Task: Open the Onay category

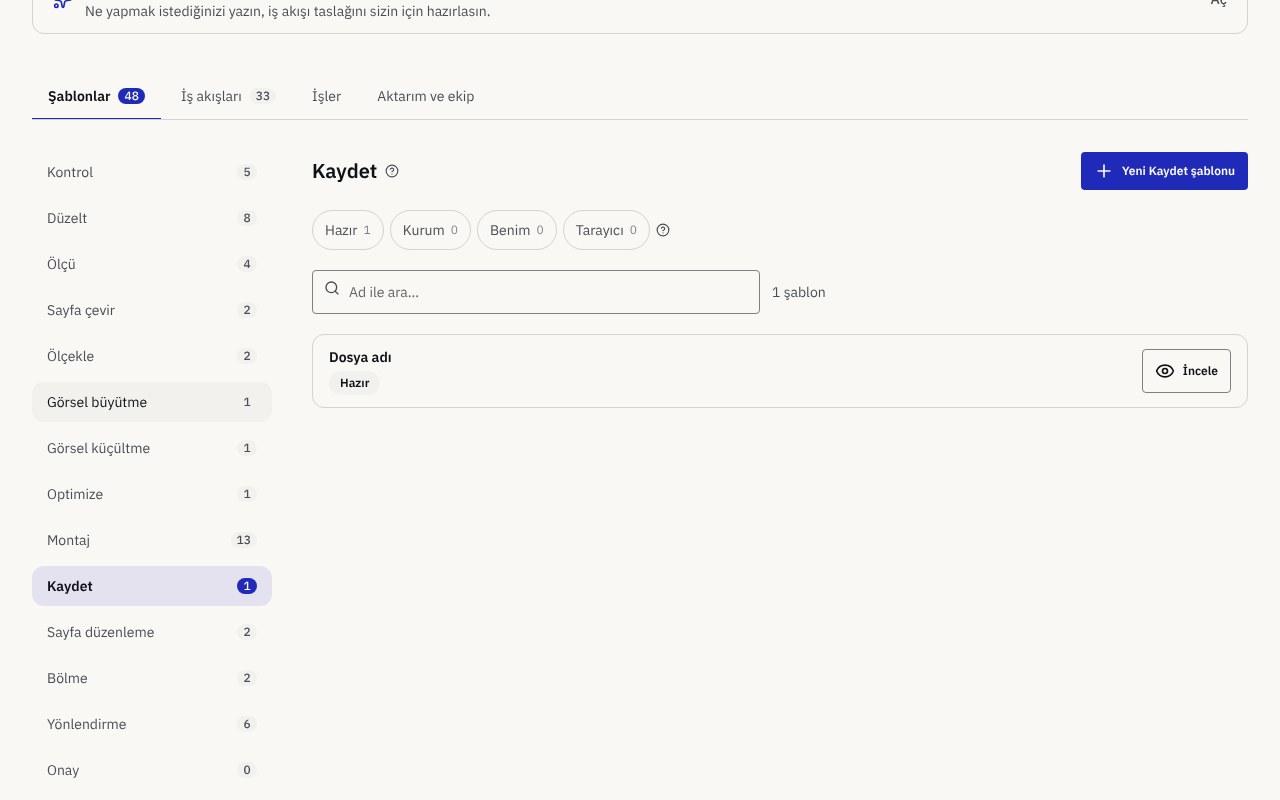Action: coord(152,770)
